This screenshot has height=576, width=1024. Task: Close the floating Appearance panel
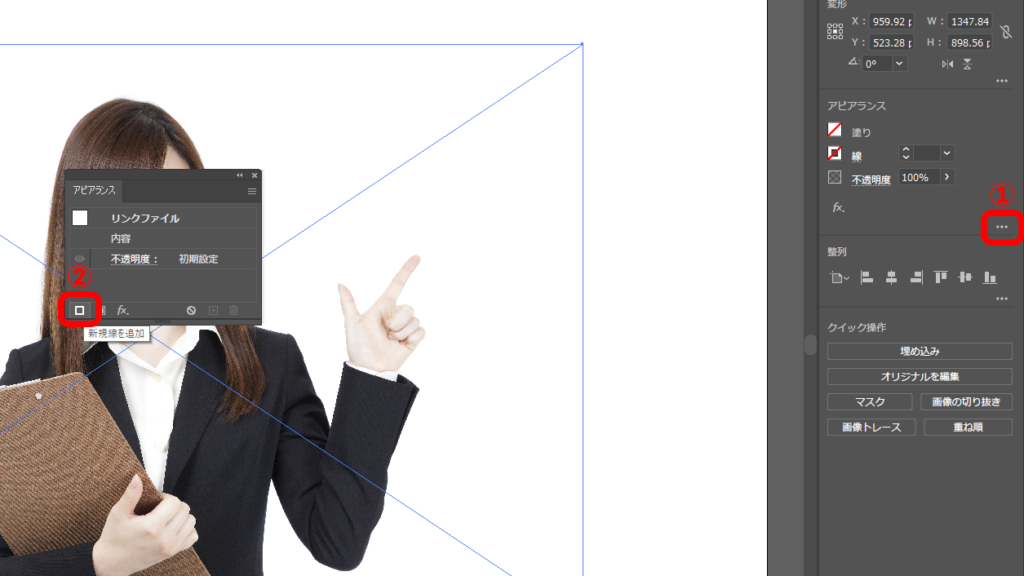255,175
